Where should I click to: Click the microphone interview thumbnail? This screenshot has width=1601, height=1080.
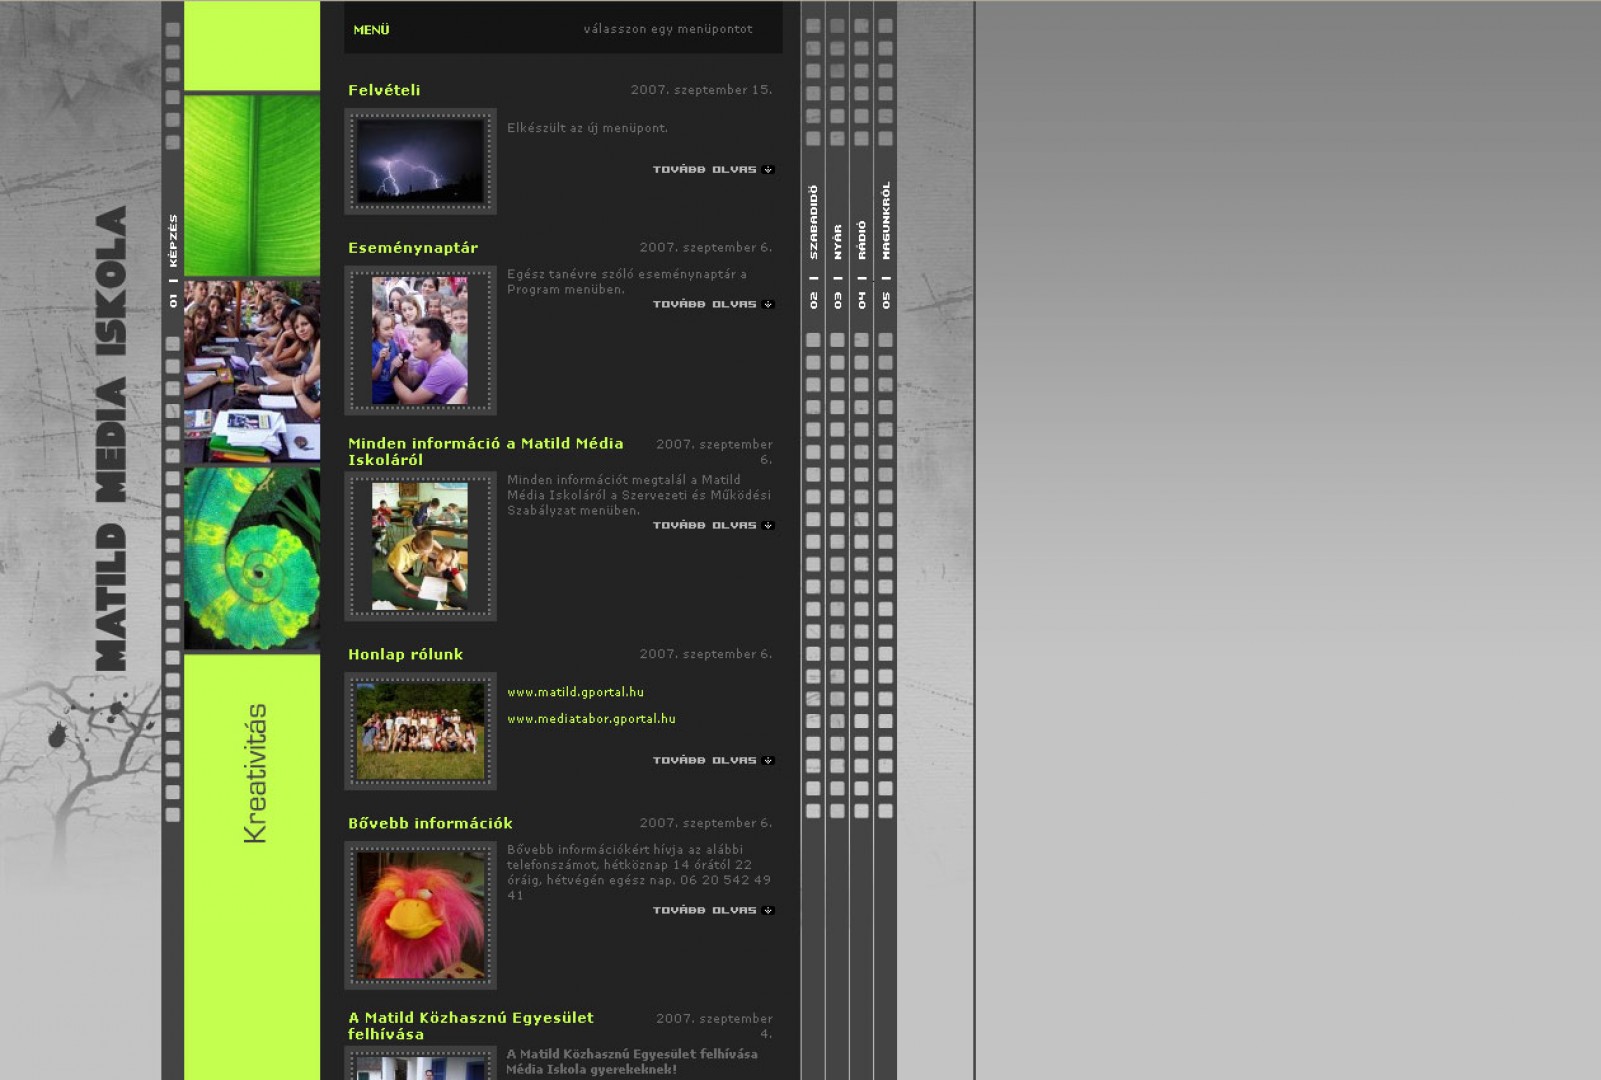[420, 341]
